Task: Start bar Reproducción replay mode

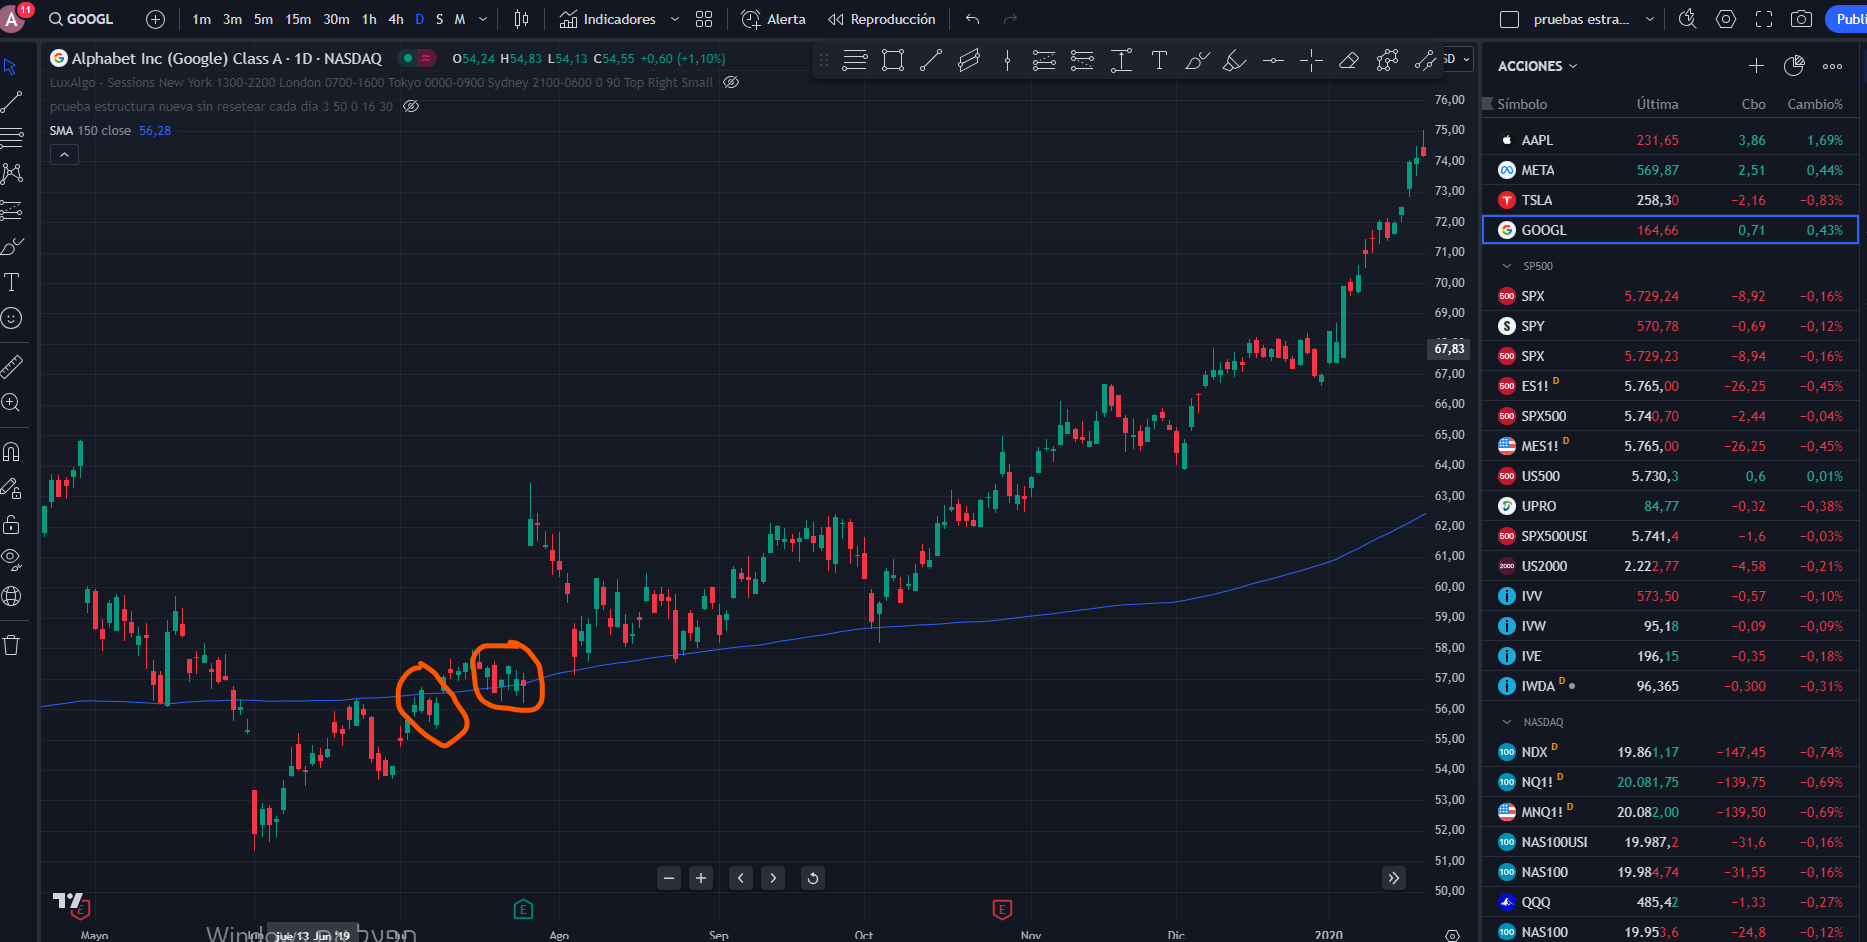Action: [881, 19]
